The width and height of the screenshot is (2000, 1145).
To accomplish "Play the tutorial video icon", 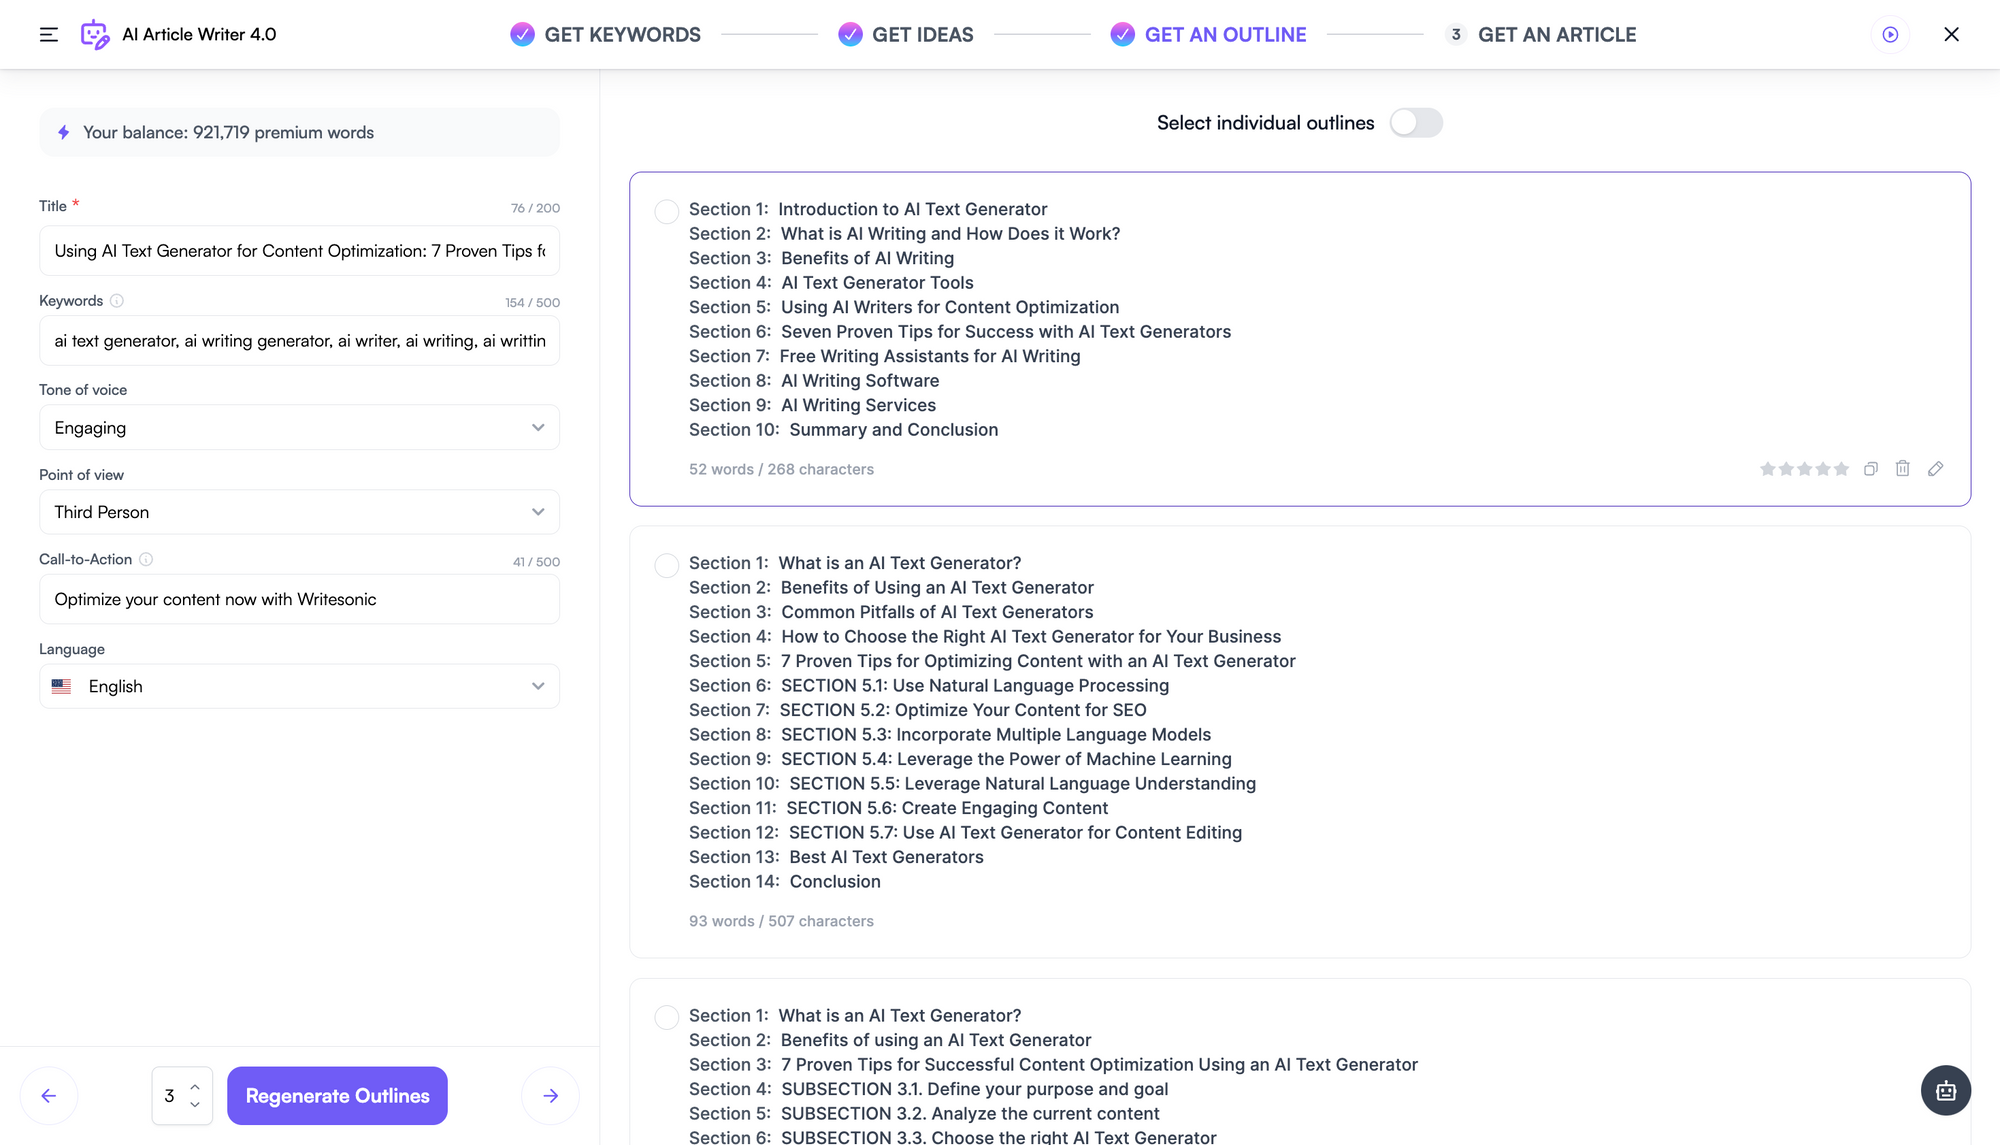I will click(x=1890, y=34).
